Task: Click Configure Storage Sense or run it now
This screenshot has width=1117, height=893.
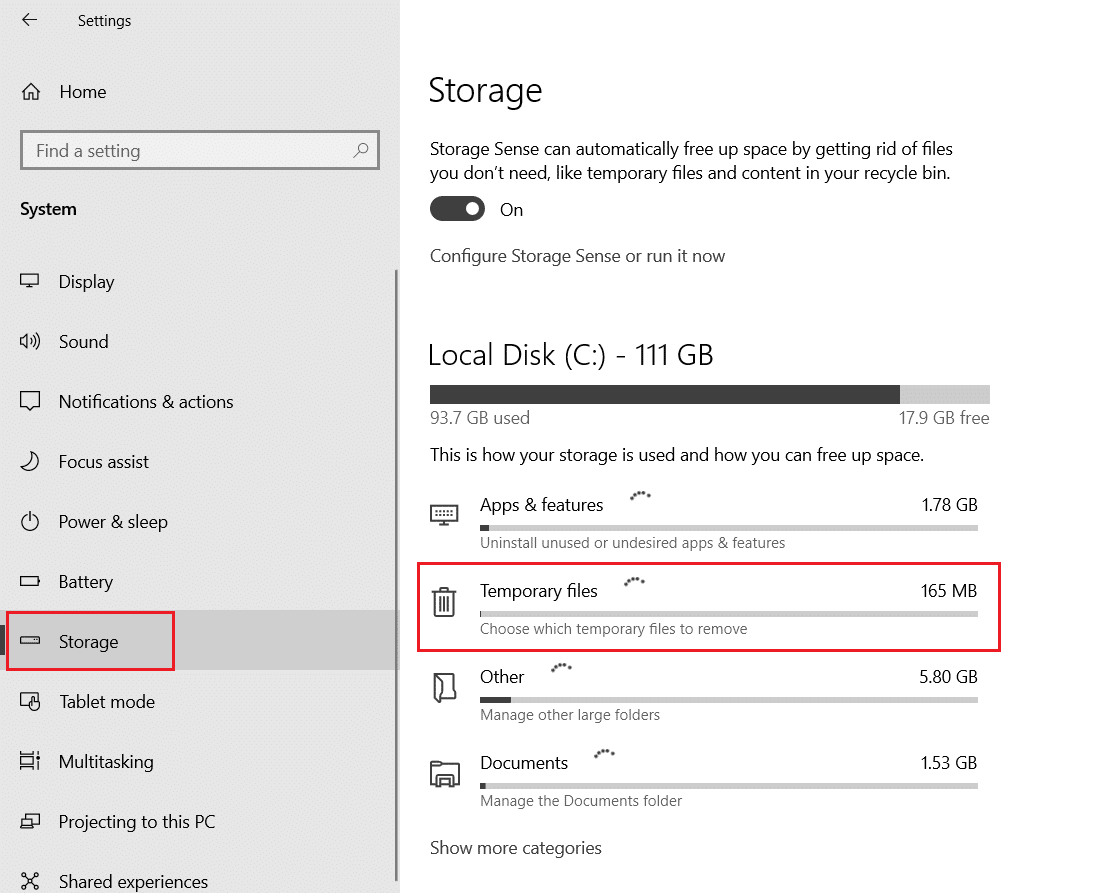Action: click(x=577, y=256)
